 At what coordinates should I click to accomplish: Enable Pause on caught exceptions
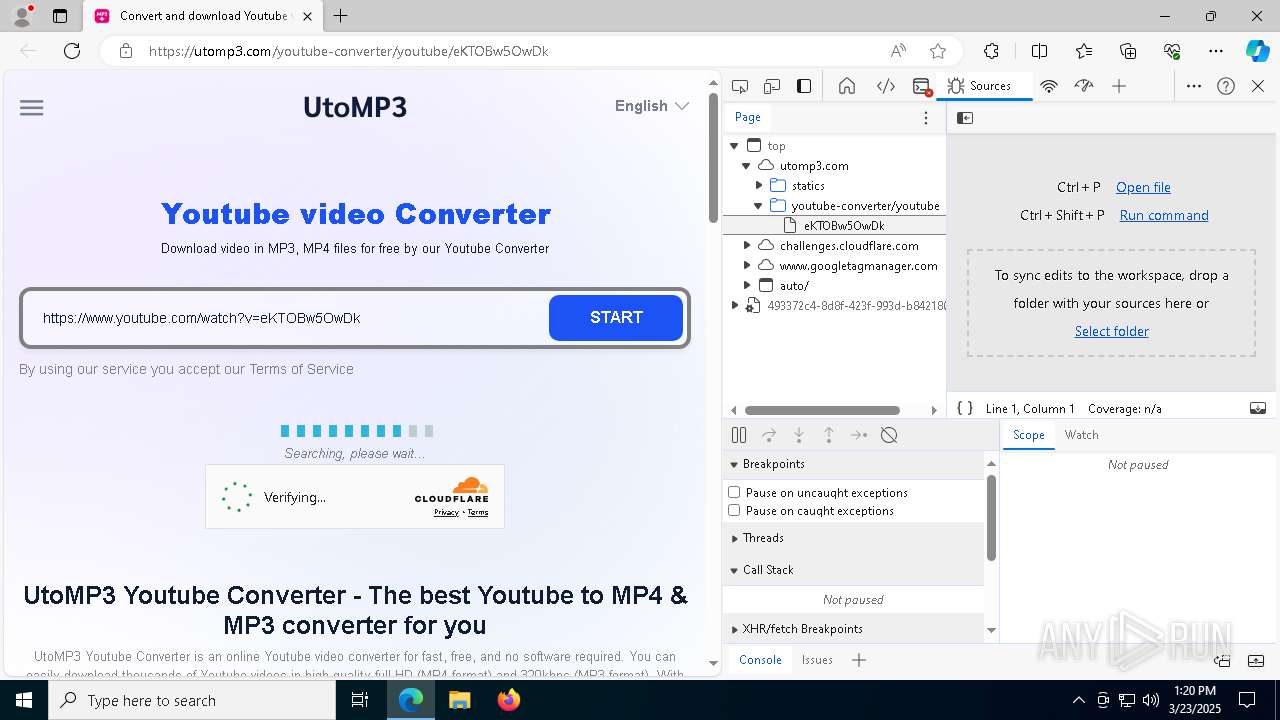pos(734,510)
